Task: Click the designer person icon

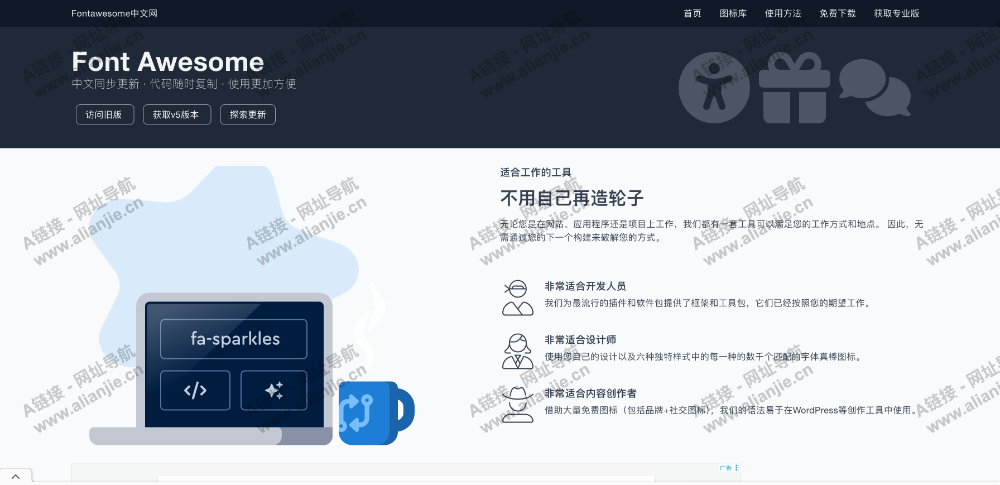Action: pyautogui.click(x=517, y=351)
